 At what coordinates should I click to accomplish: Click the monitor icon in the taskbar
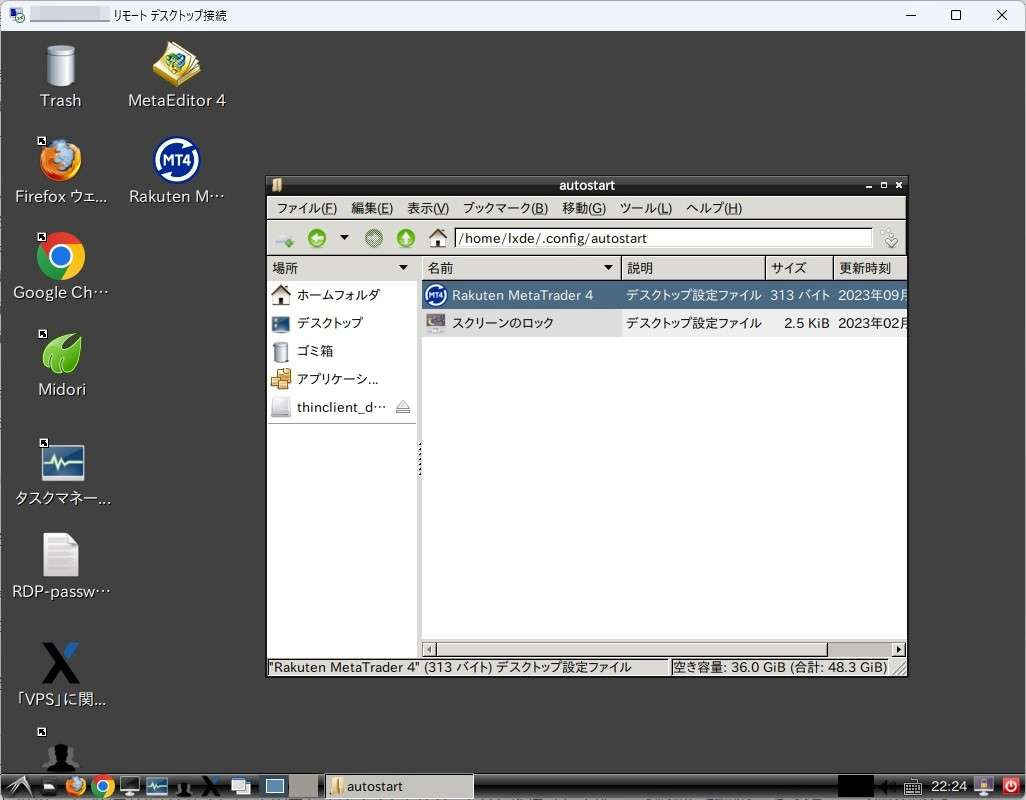(x=130, y=786)
